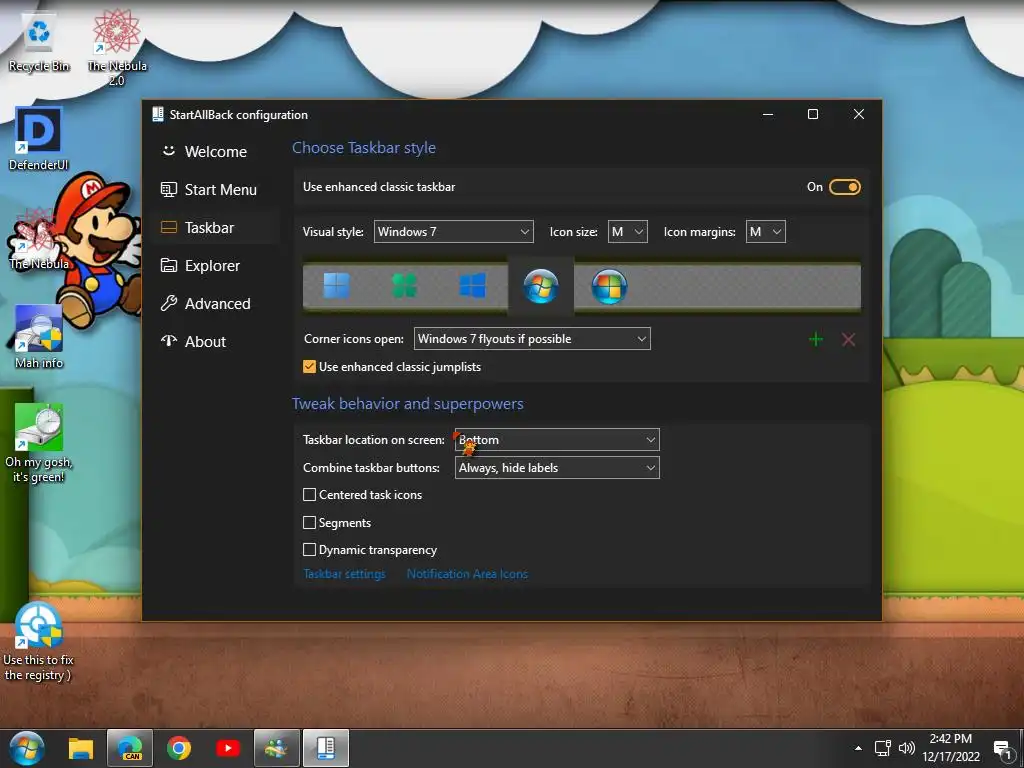1024x768 pixels.
Task: Uncheck Use enhanced classic jumplists
Action: pyautogui.click(x=310, y=367)
